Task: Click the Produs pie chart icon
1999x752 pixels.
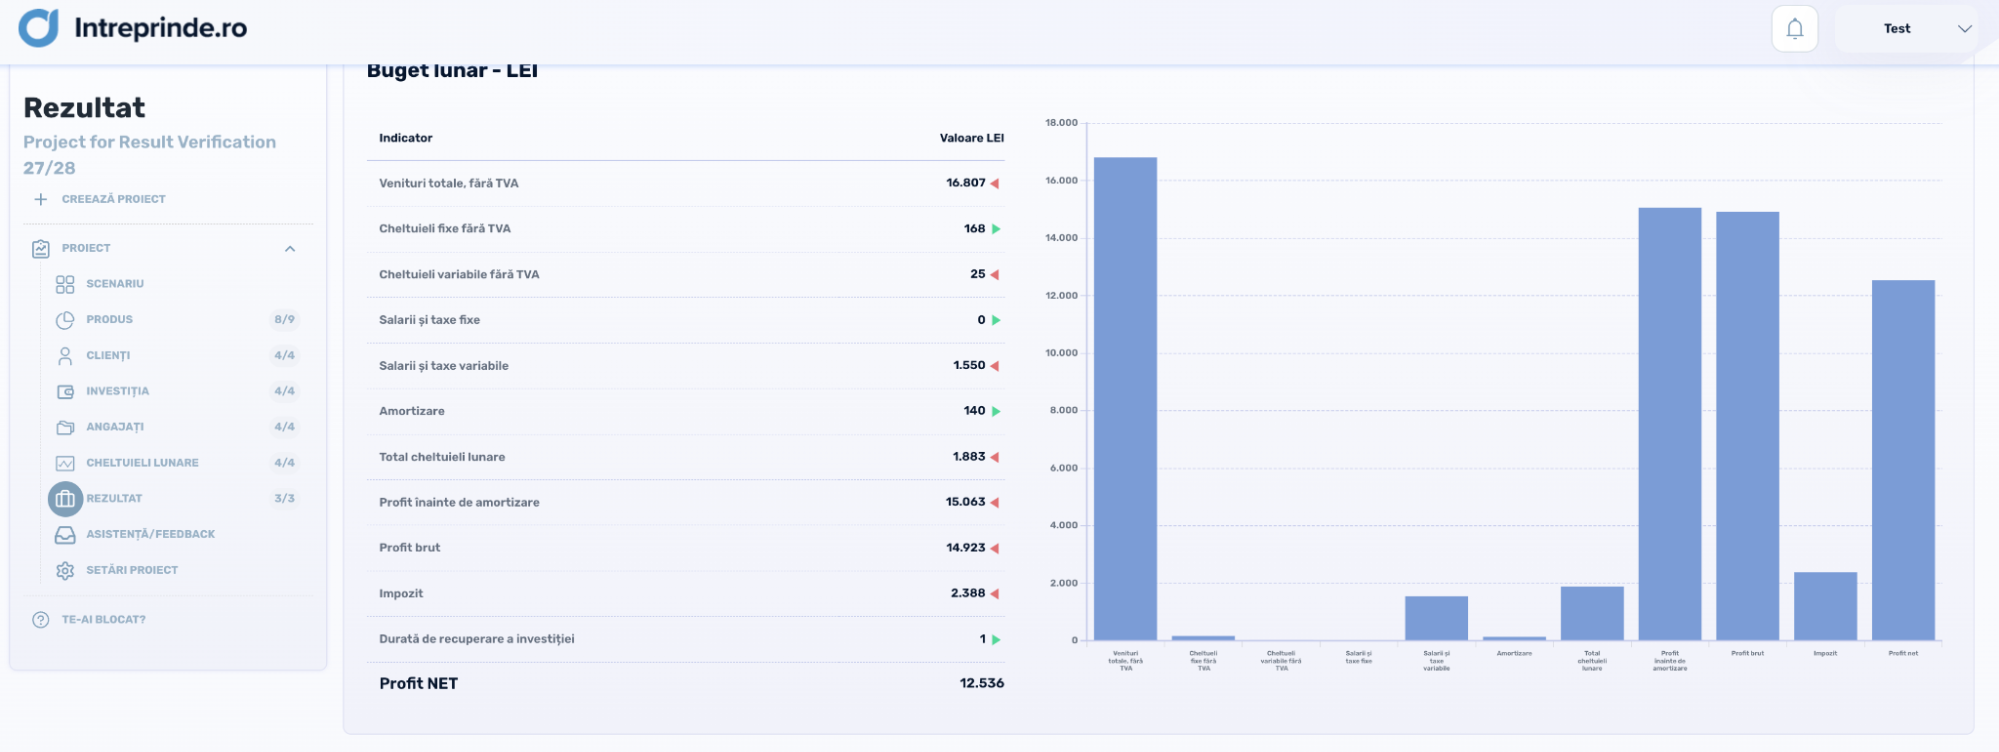Action: coord(65,320)
